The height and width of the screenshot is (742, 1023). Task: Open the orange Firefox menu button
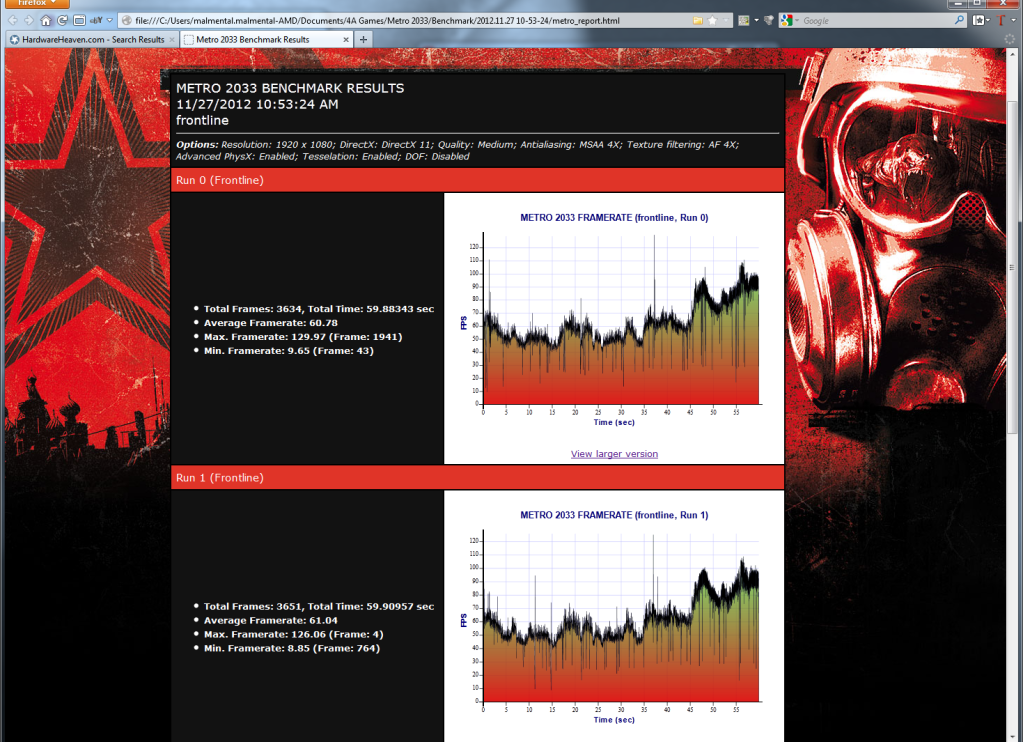click(x=37, y=3)
